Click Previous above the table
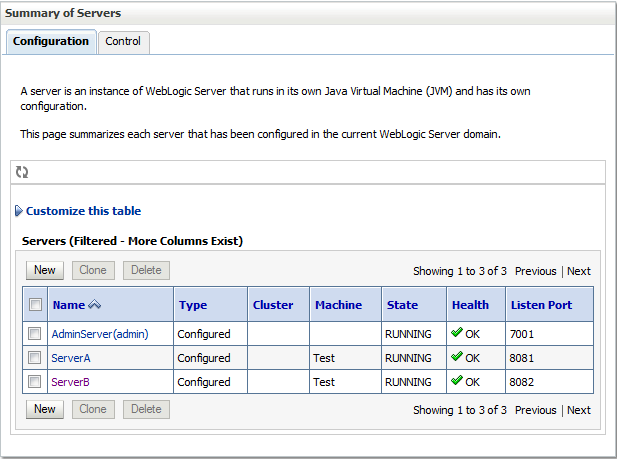 tap(536, 271)
